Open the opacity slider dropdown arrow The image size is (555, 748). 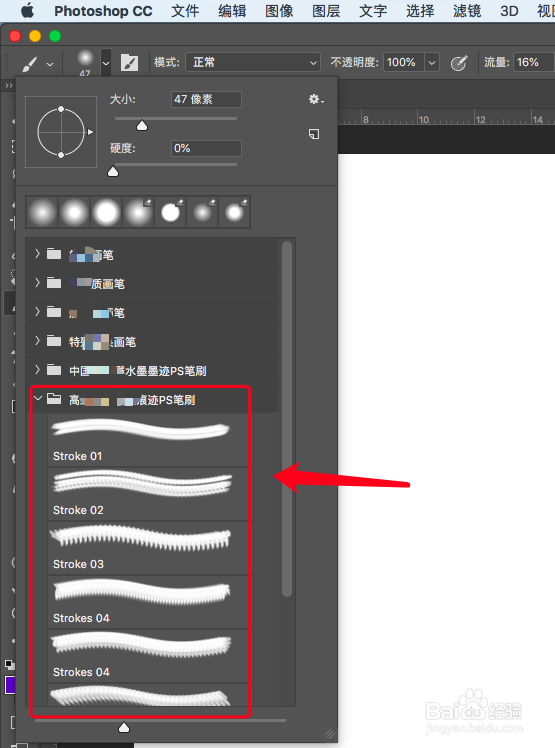(x=432, y=62)
